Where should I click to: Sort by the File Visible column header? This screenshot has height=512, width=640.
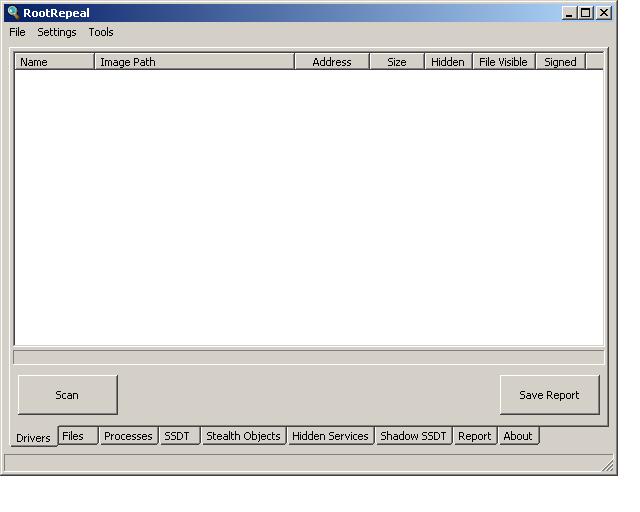pyautogui.click(x=504, y=62)
